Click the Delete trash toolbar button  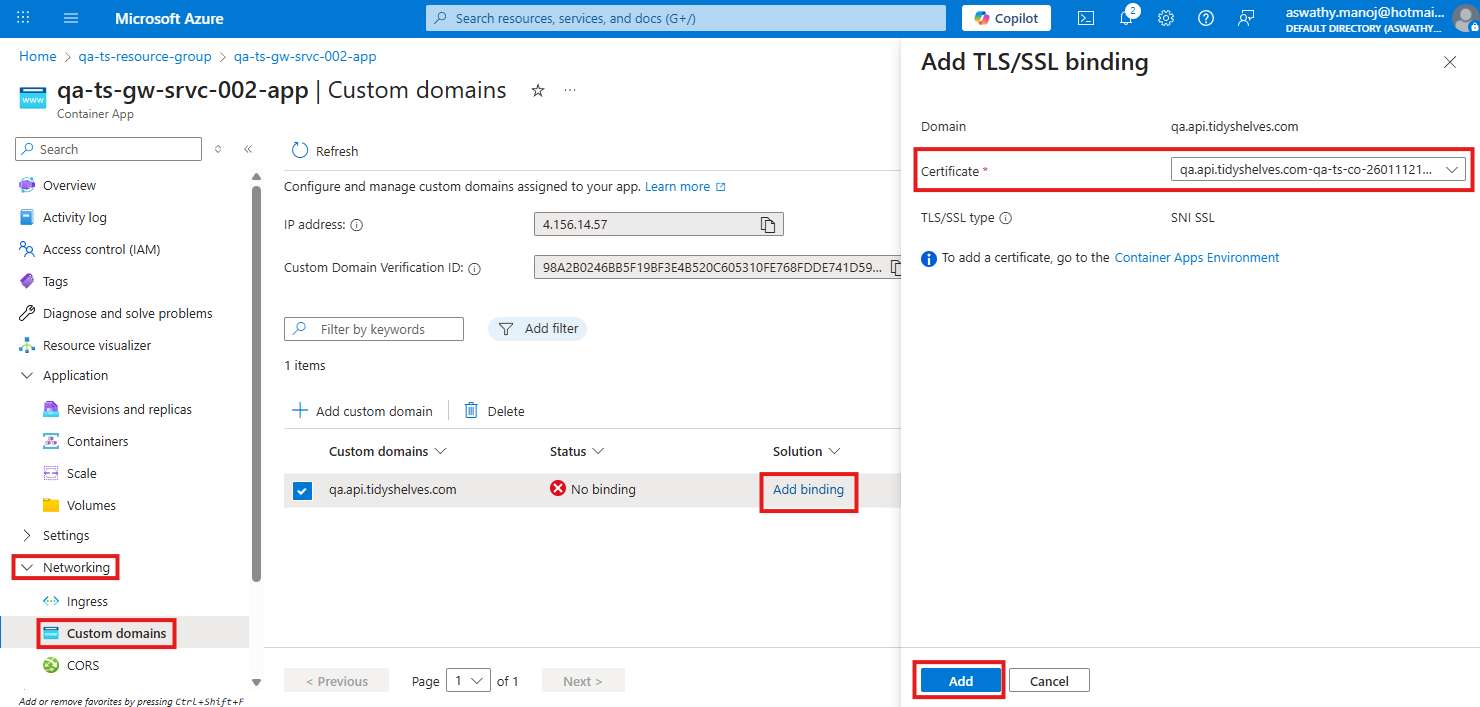click(x=495, y=411)
